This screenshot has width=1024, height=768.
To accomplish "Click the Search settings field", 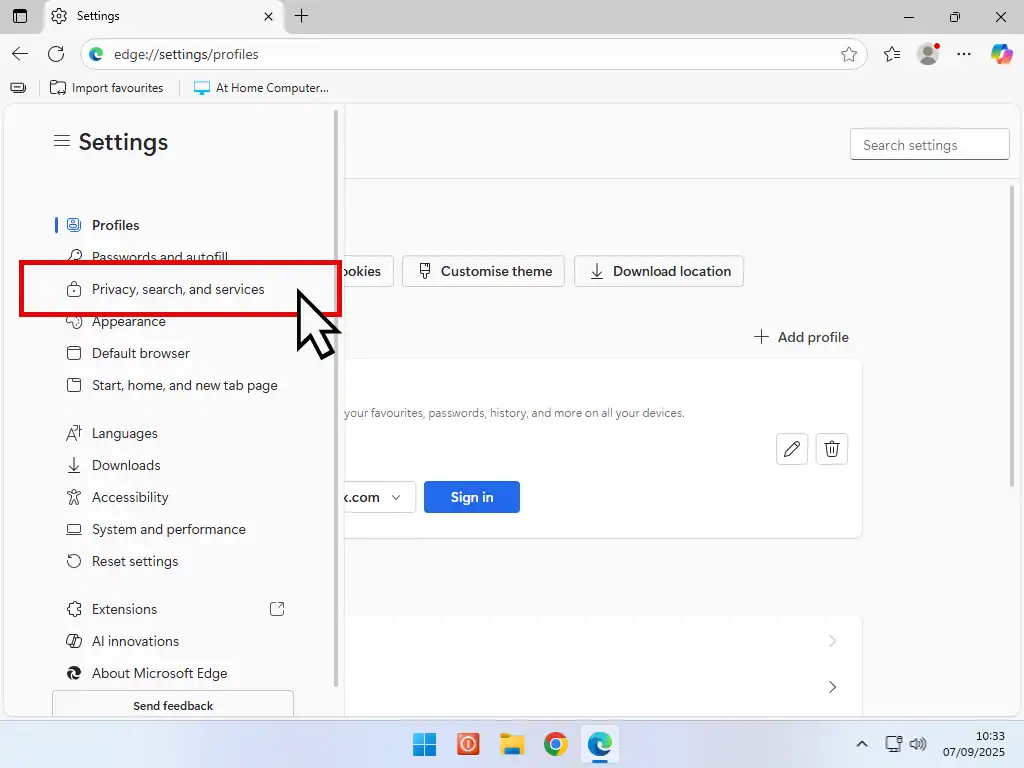I will point(929,145).
